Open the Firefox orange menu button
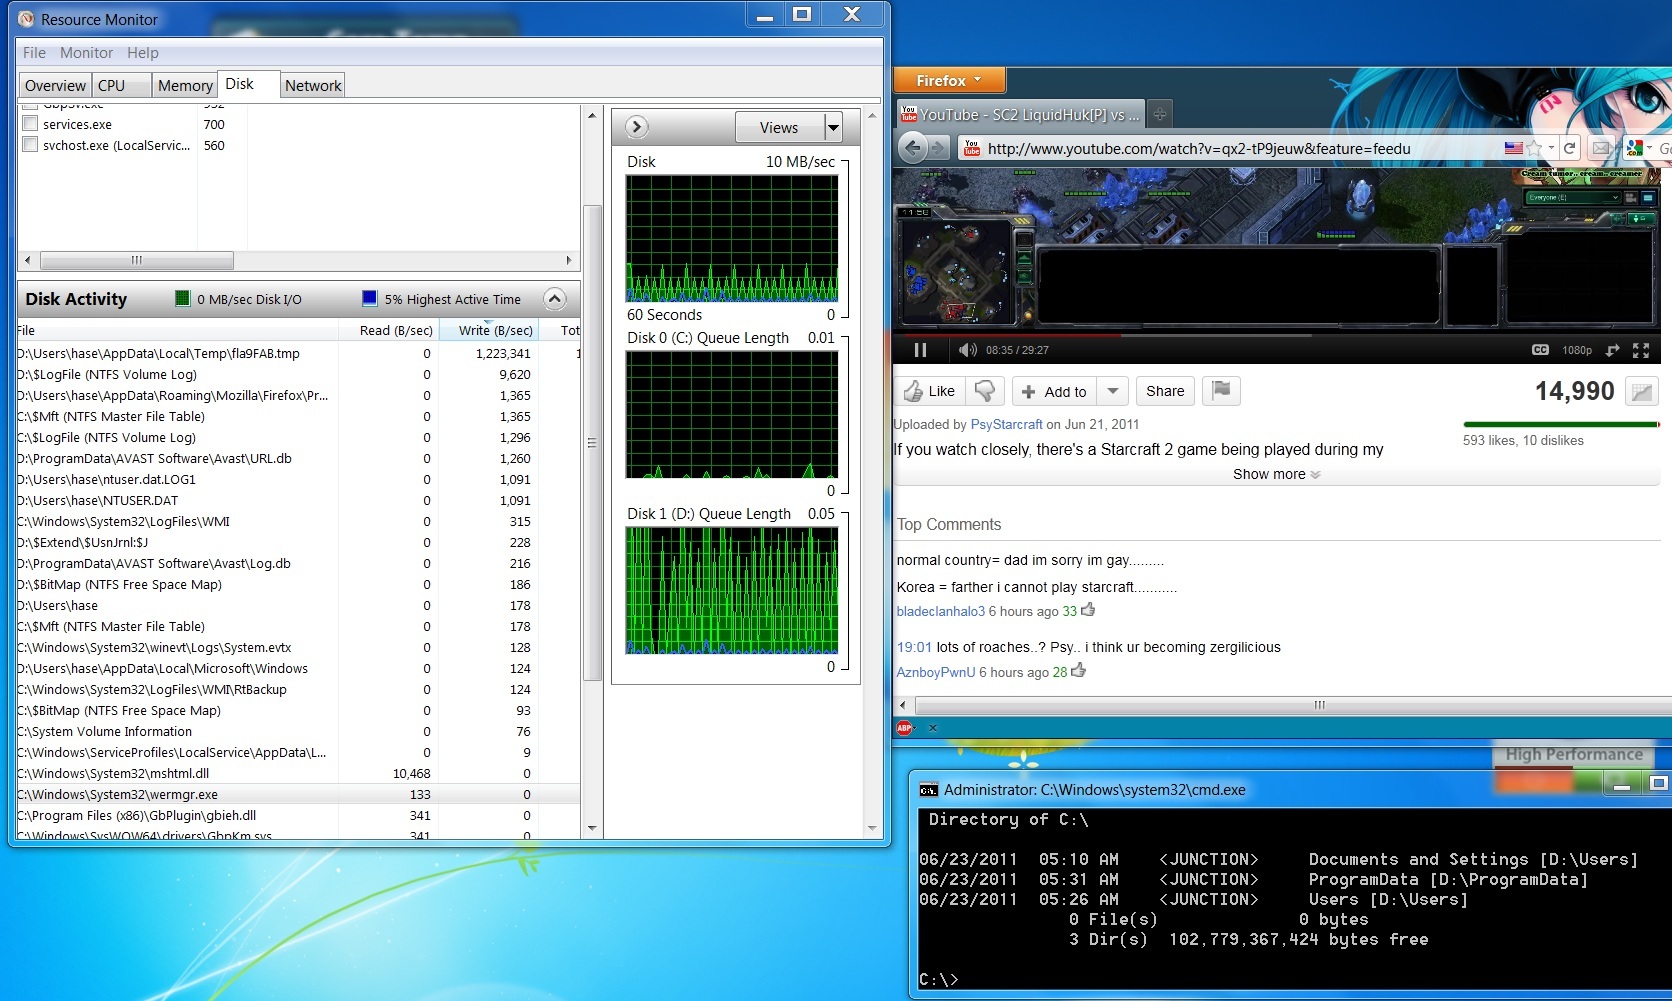1672x1001 pixels. point(948,80)
